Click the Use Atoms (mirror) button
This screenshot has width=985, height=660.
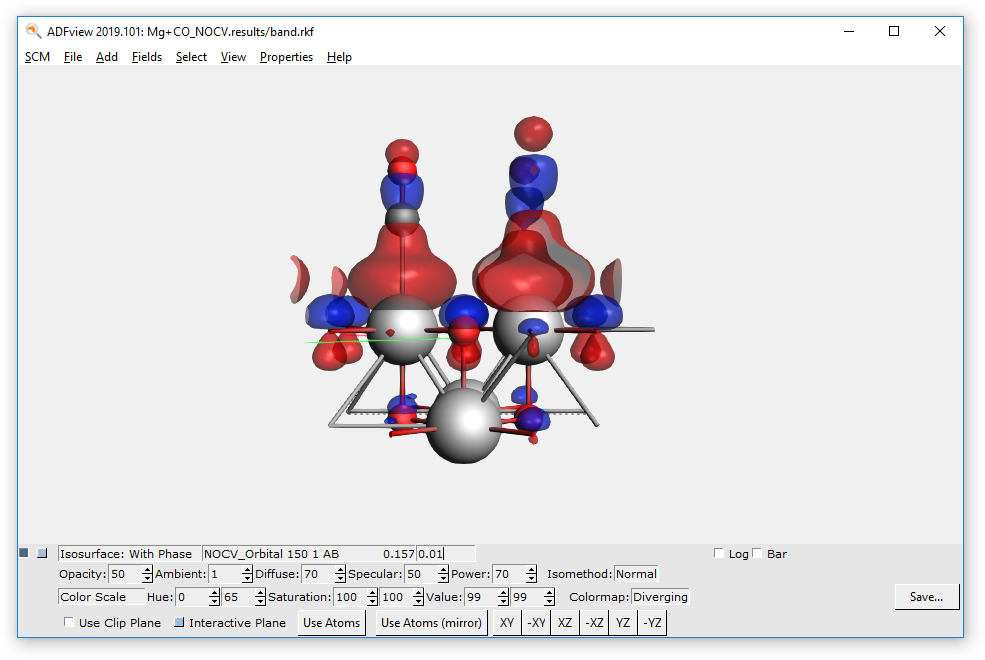point(430,622)
